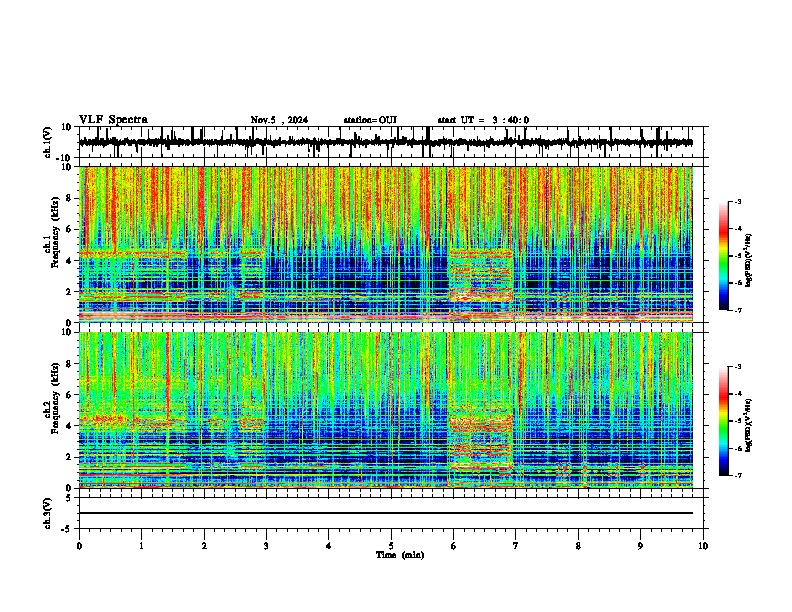The width and height of the screenshot is (792, 612).
Task: Click the 'ch.3(V)' axis label
Action: tap(48, 513)
